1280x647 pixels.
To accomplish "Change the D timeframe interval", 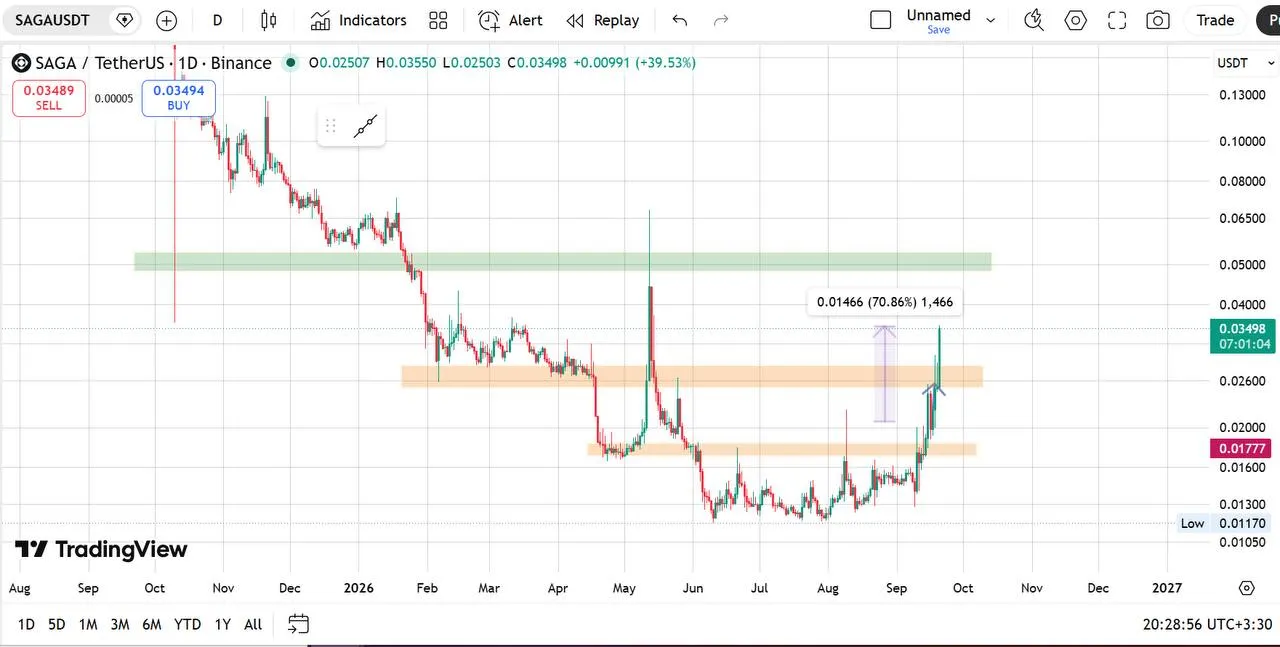I will (217, 20).
